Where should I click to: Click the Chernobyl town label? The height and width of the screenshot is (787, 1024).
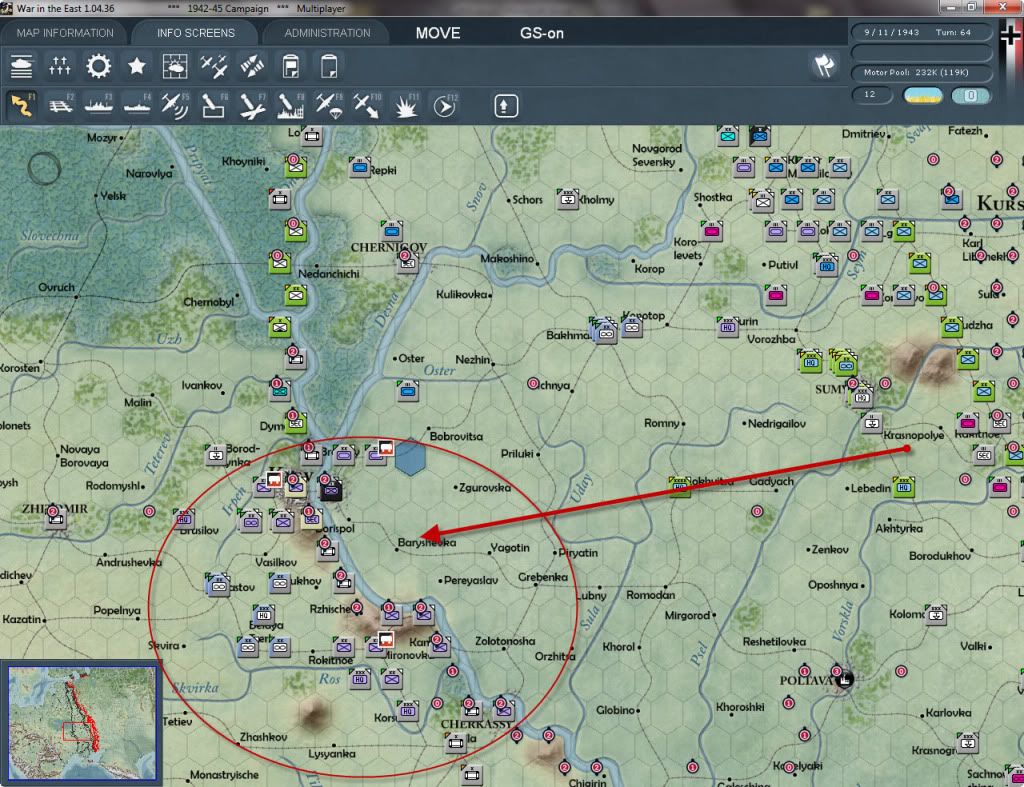(208, 302)
